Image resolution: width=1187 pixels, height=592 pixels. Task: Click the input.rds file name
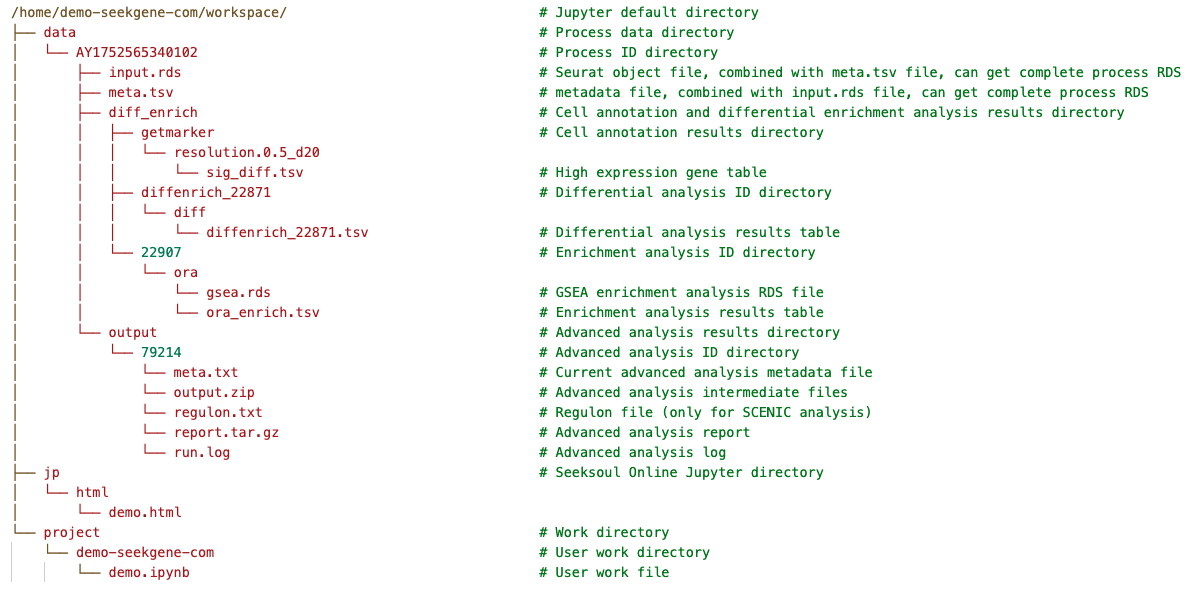pos(145,73)
